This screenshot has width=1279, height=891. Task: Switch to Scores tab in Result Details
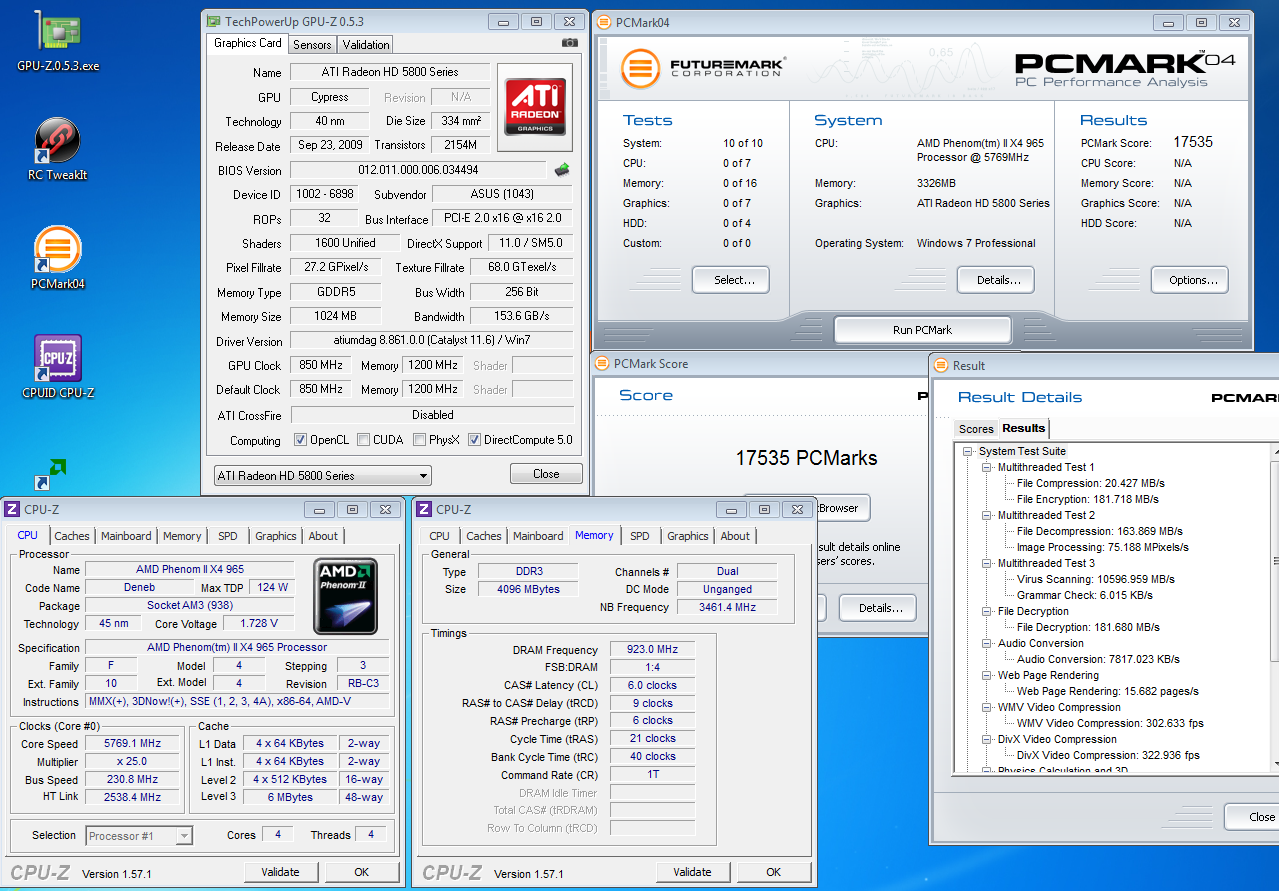point(976,429)
